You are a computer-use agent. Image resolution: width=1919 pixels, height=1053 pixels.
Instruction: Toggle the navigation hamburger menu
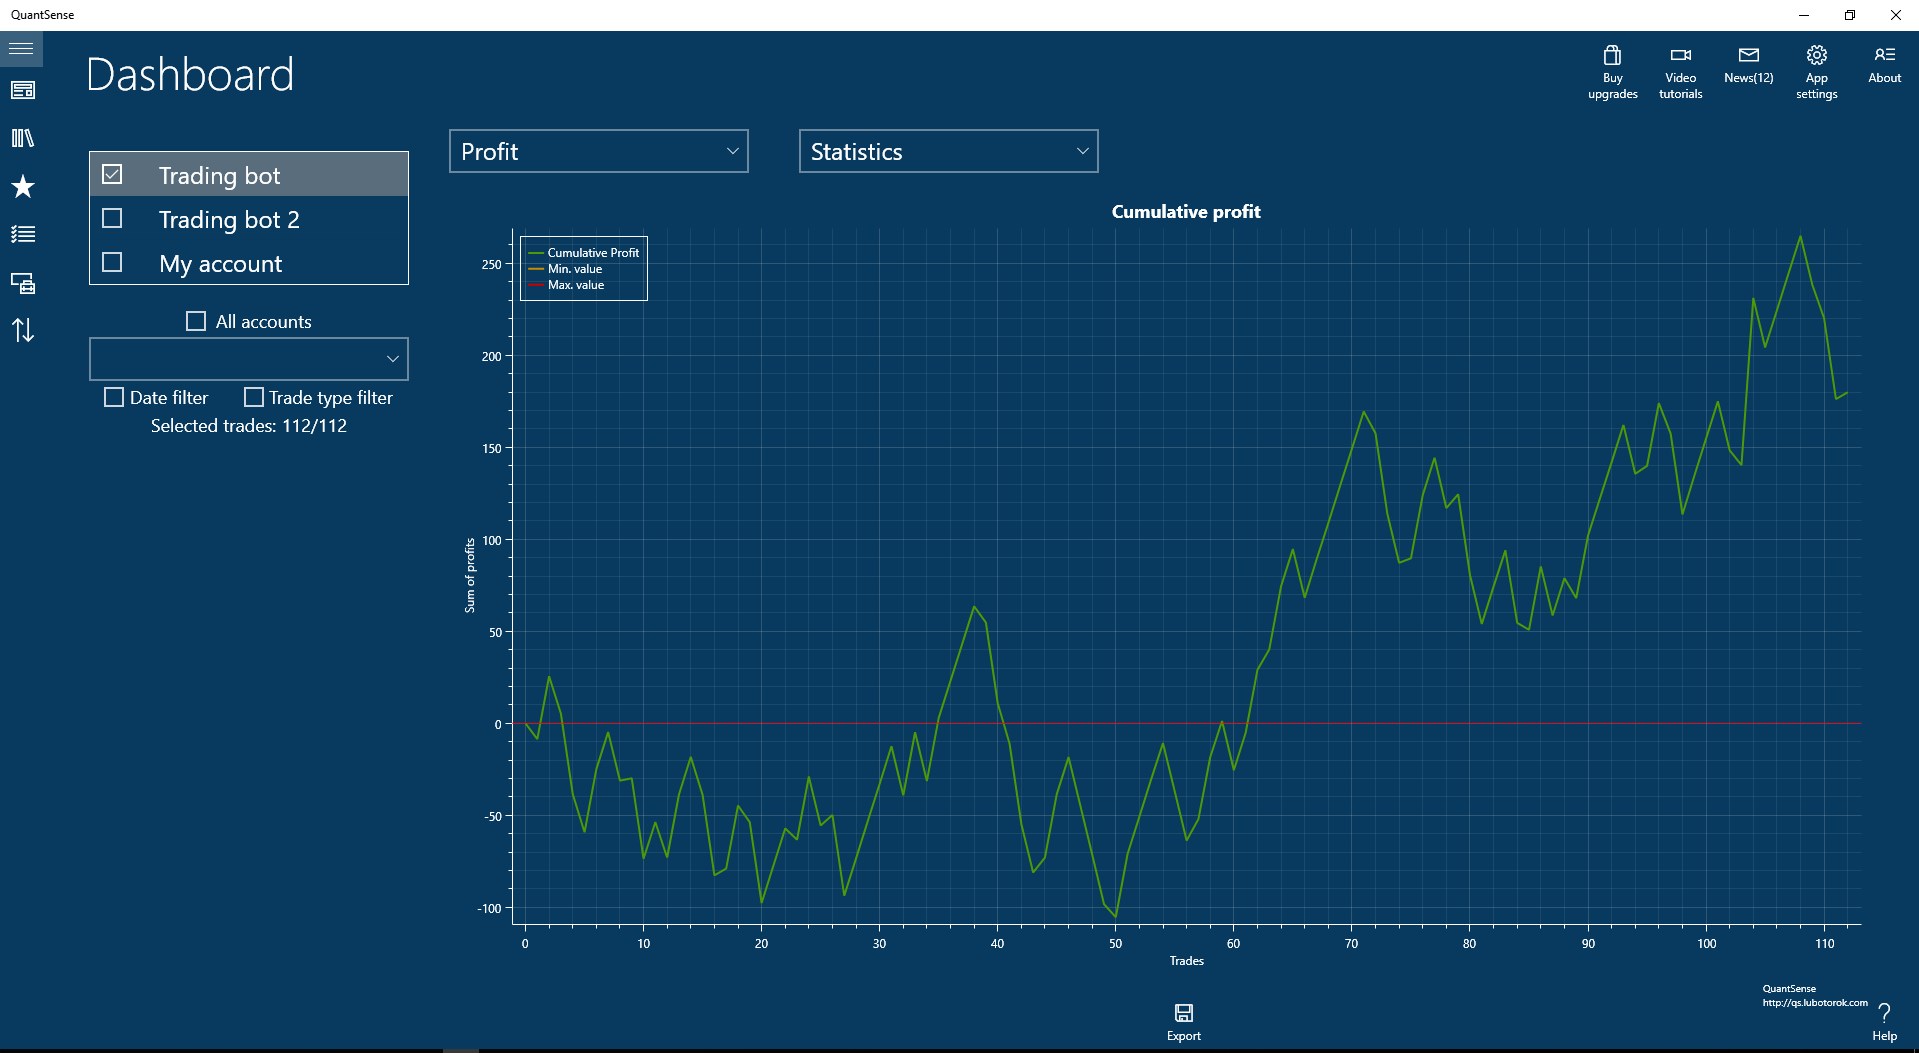pyautogui.click(x=21, y=48)
